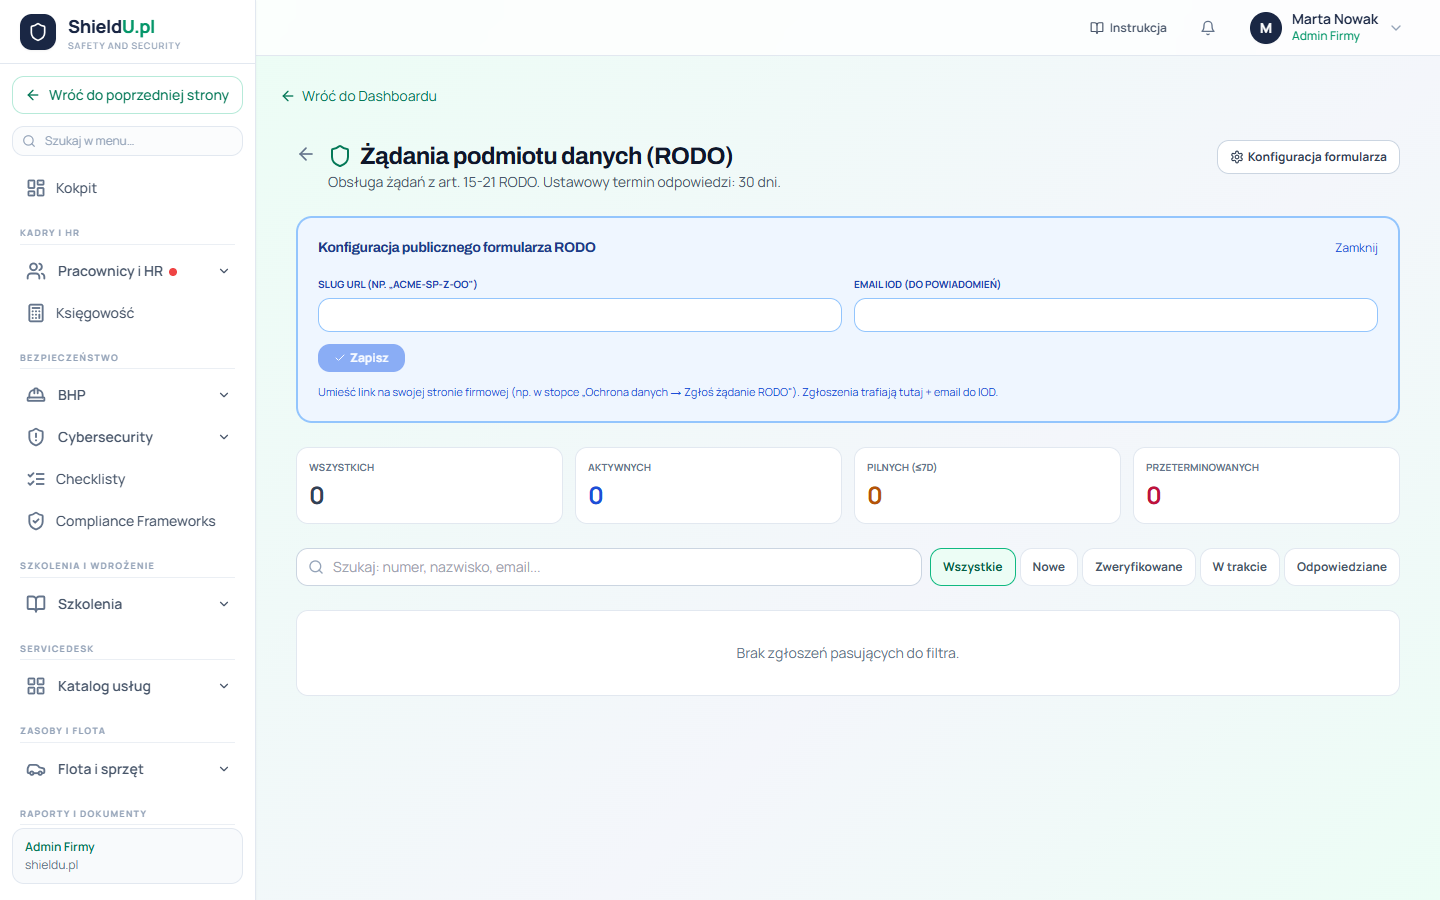Click the Szkolenia book icon
The image size is (1440, 900).
pos(36,604)
